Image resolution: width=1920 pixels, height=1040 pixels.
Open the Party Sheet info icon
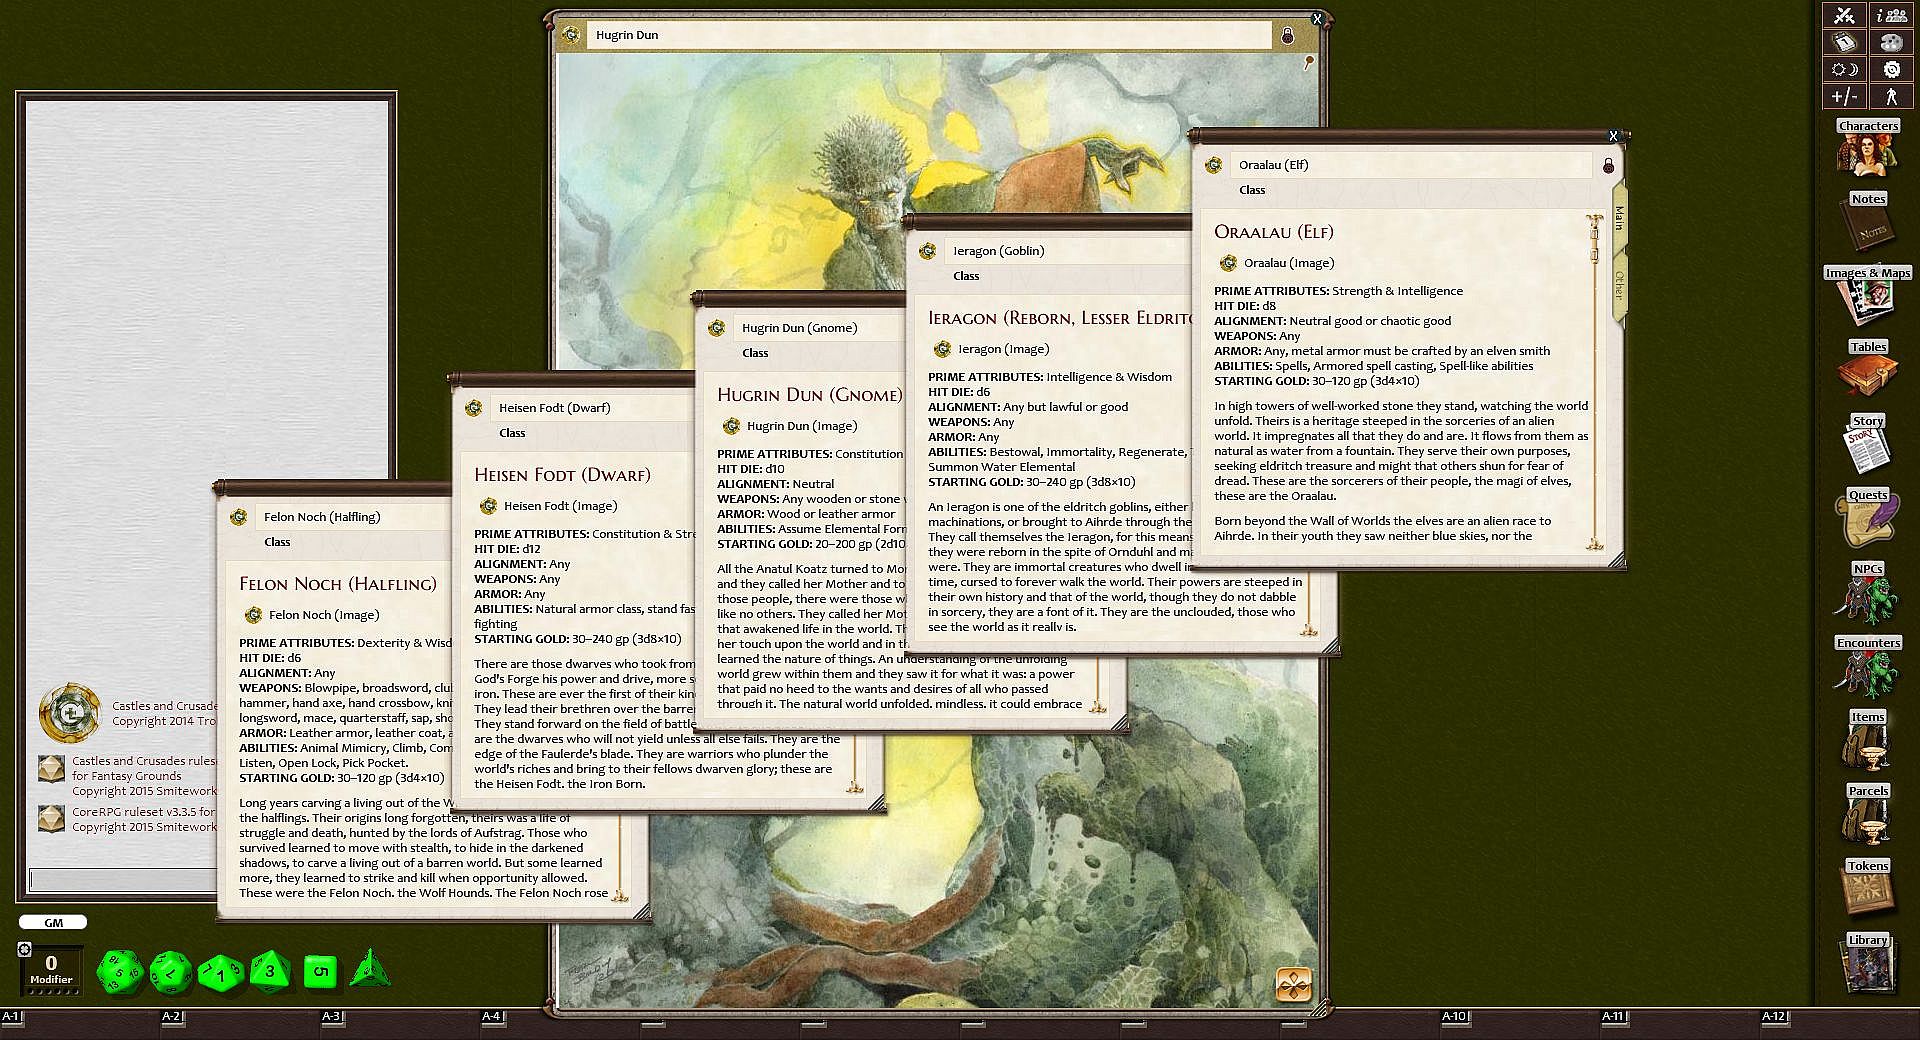coord(1891,16)
